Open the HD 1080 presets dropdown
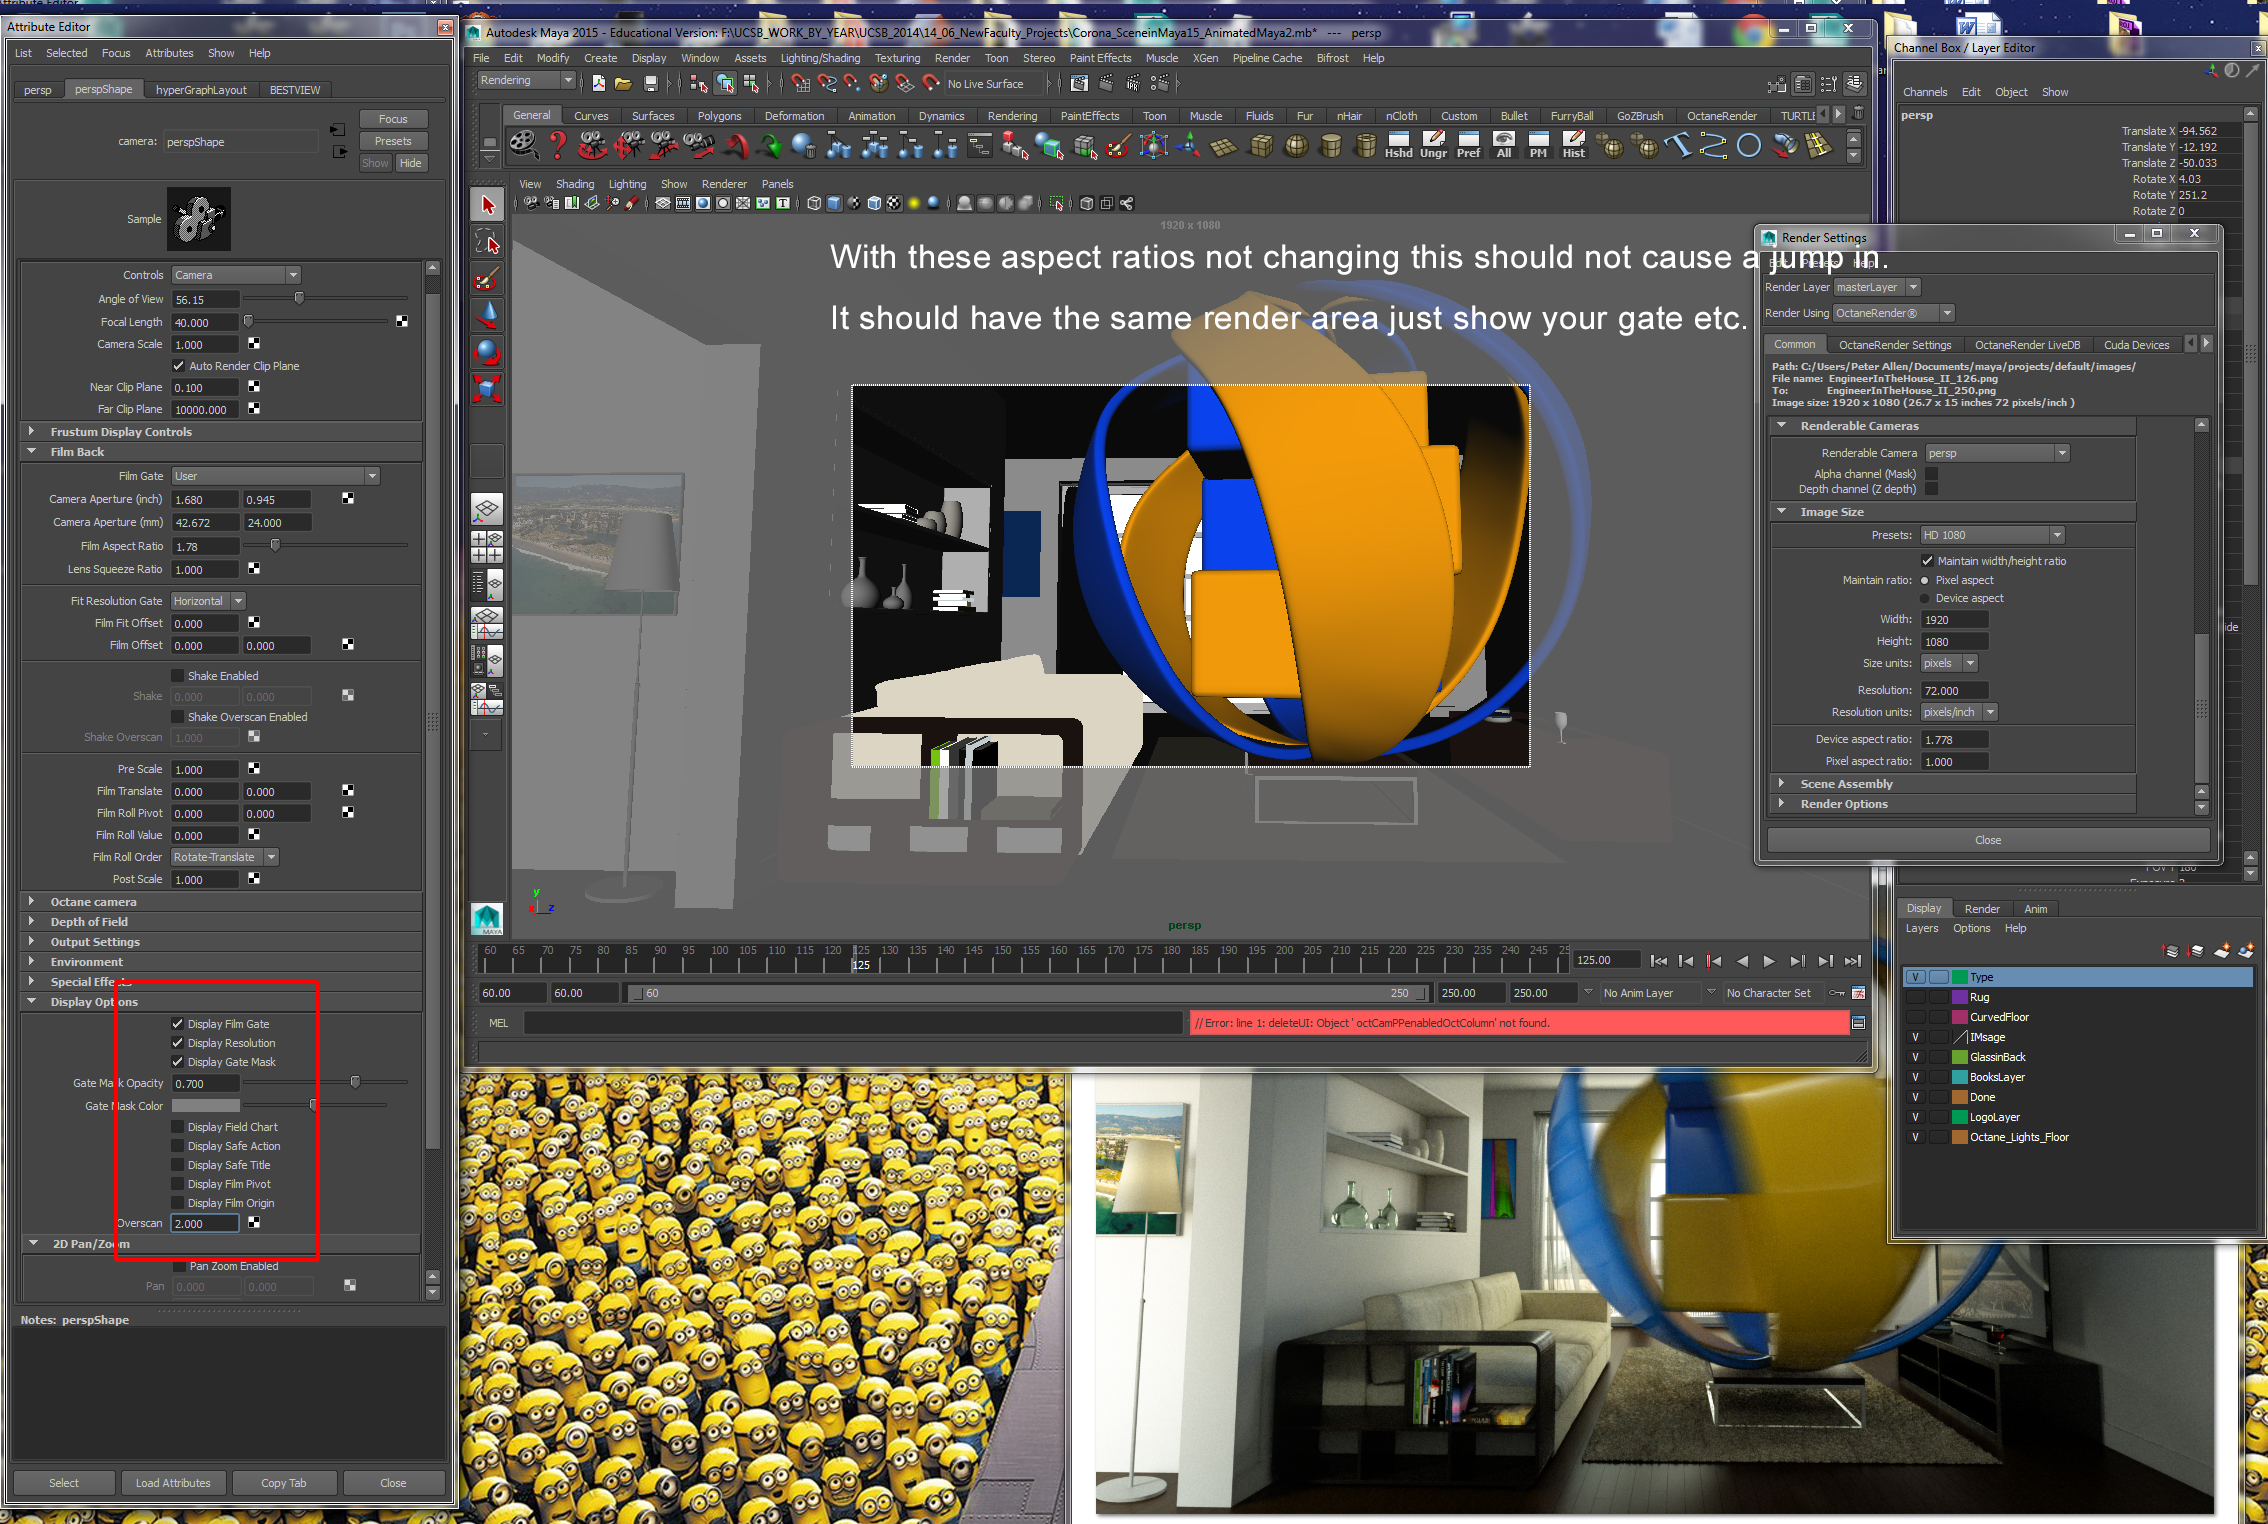The width and height of the screenshot is (2268, 1524). tap(1992, 535)
